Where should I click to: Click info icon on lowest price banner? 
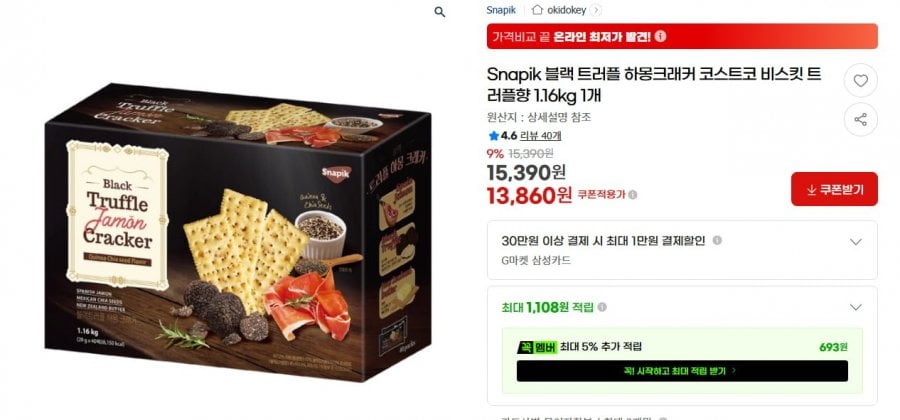tap(661, 36)
